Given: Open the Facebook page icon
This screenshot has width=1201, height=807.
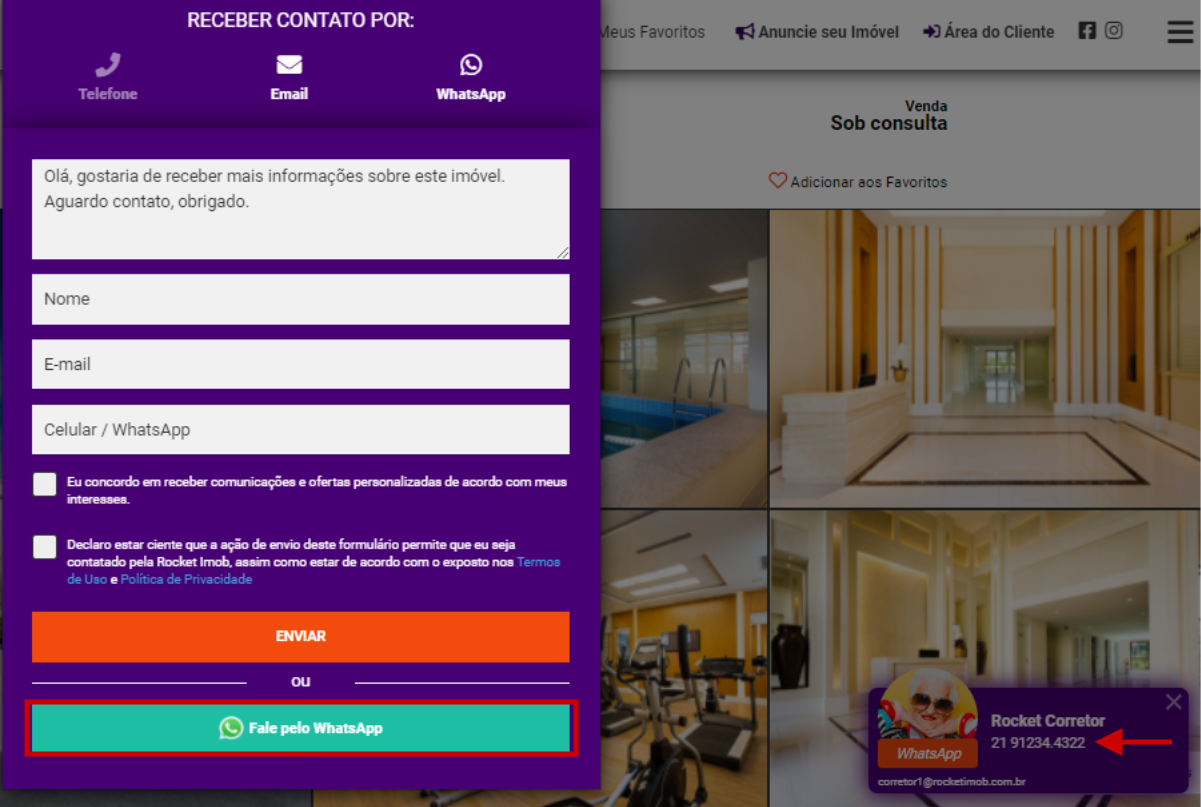Looking at the screenshot, I should pos(1087,31).
